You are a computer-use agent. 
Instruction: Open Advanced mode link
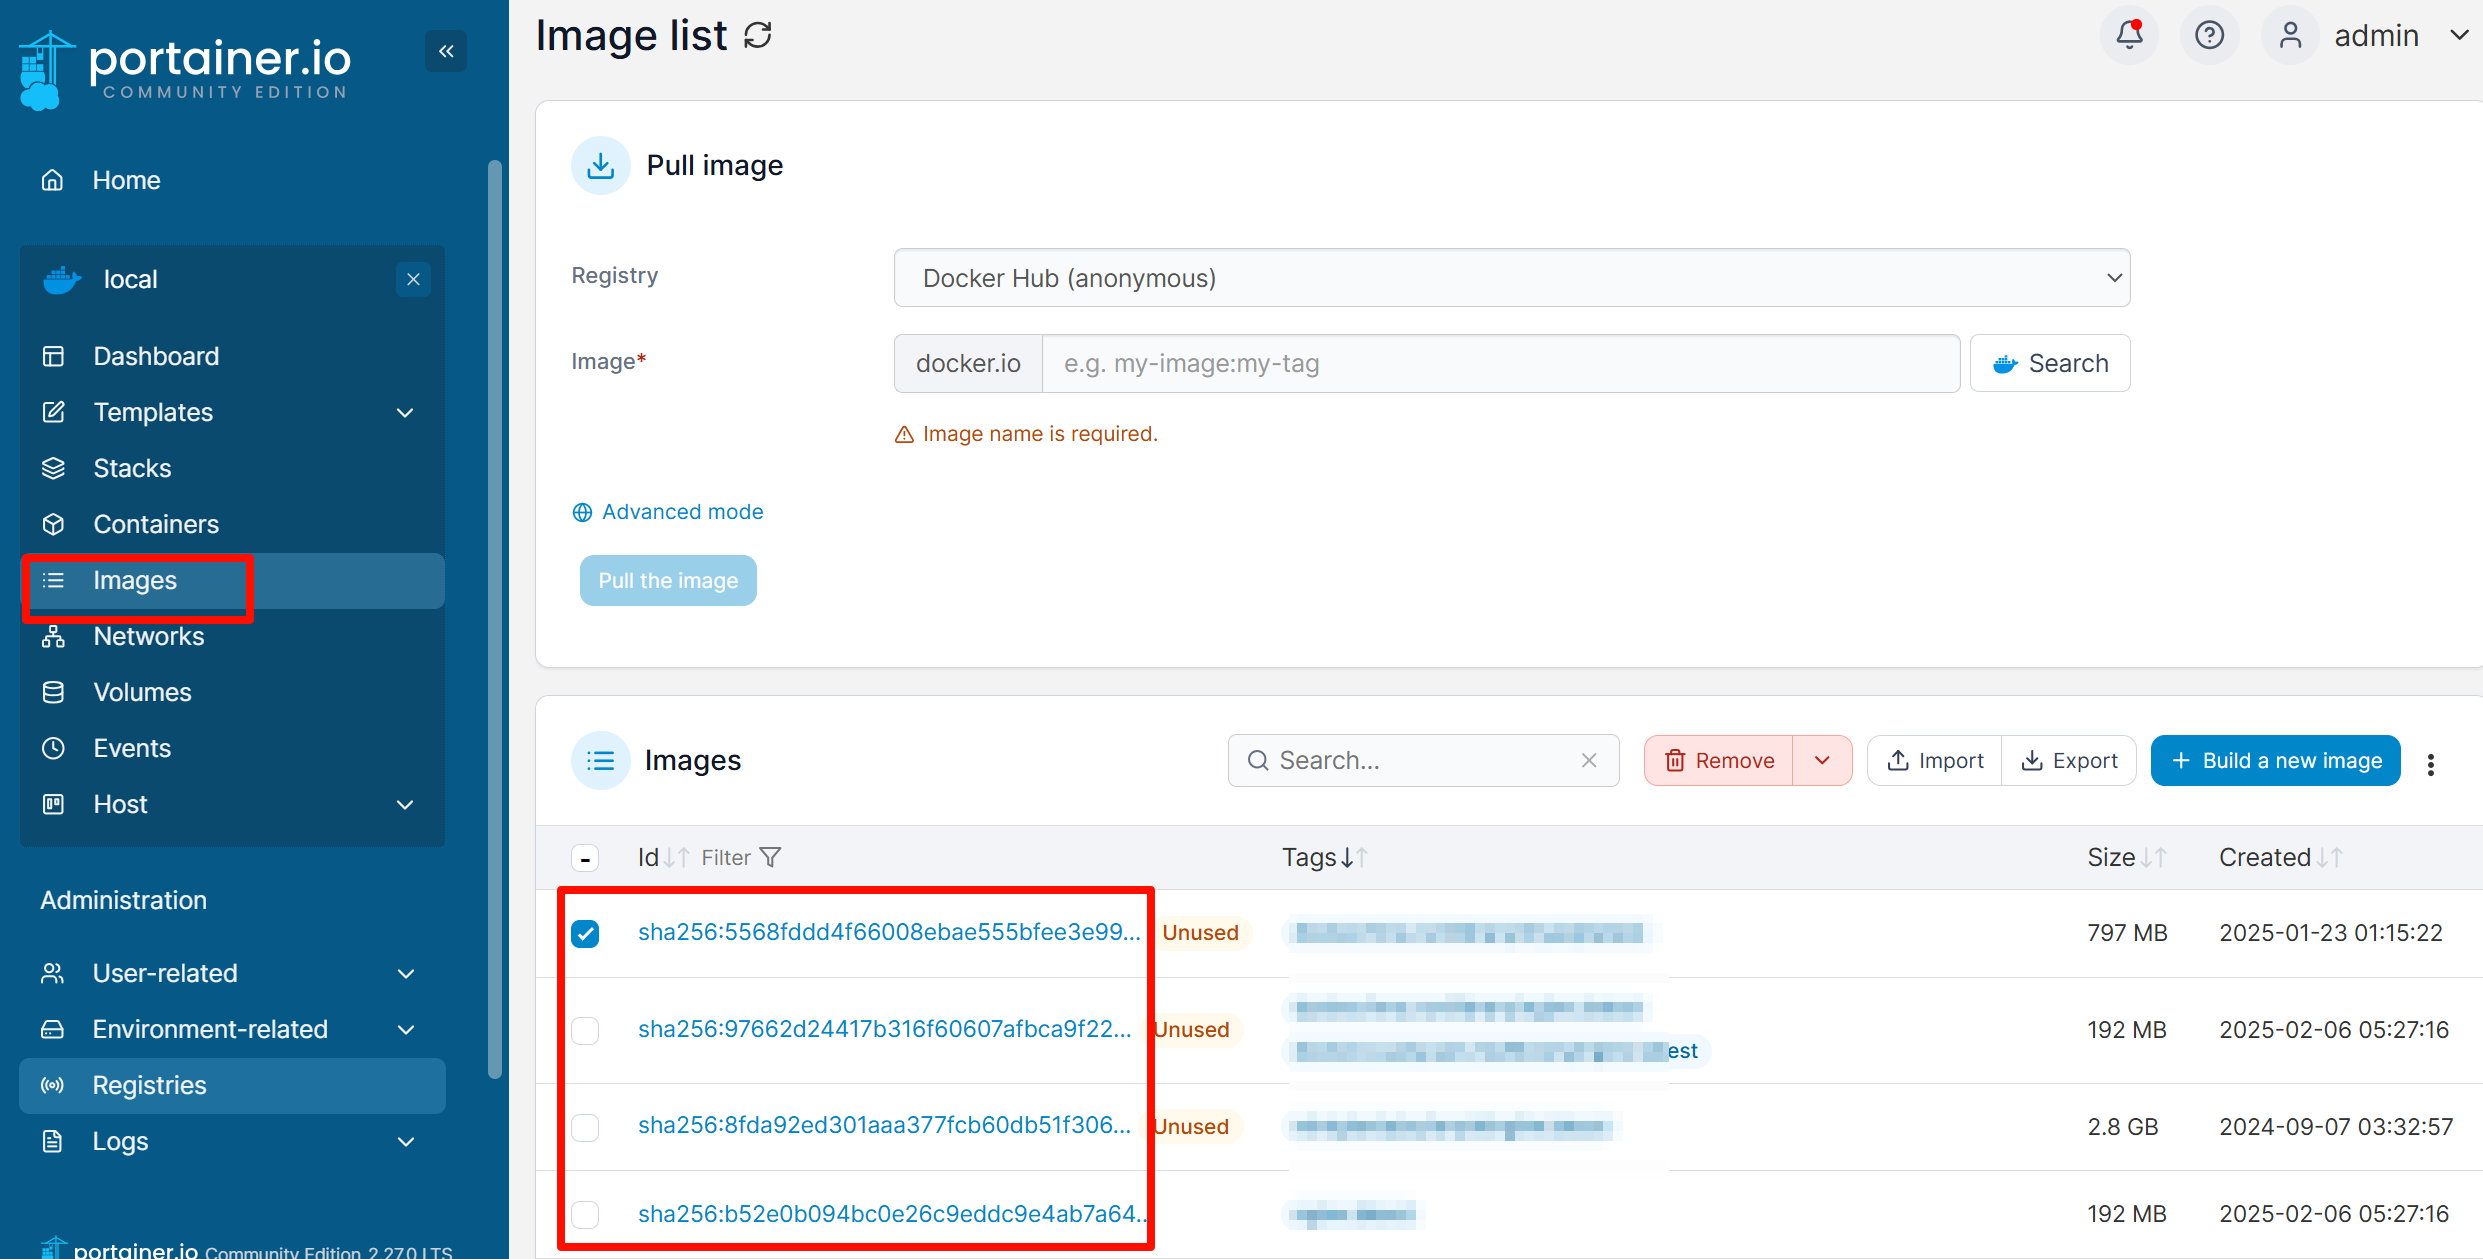tap(682, 512)
